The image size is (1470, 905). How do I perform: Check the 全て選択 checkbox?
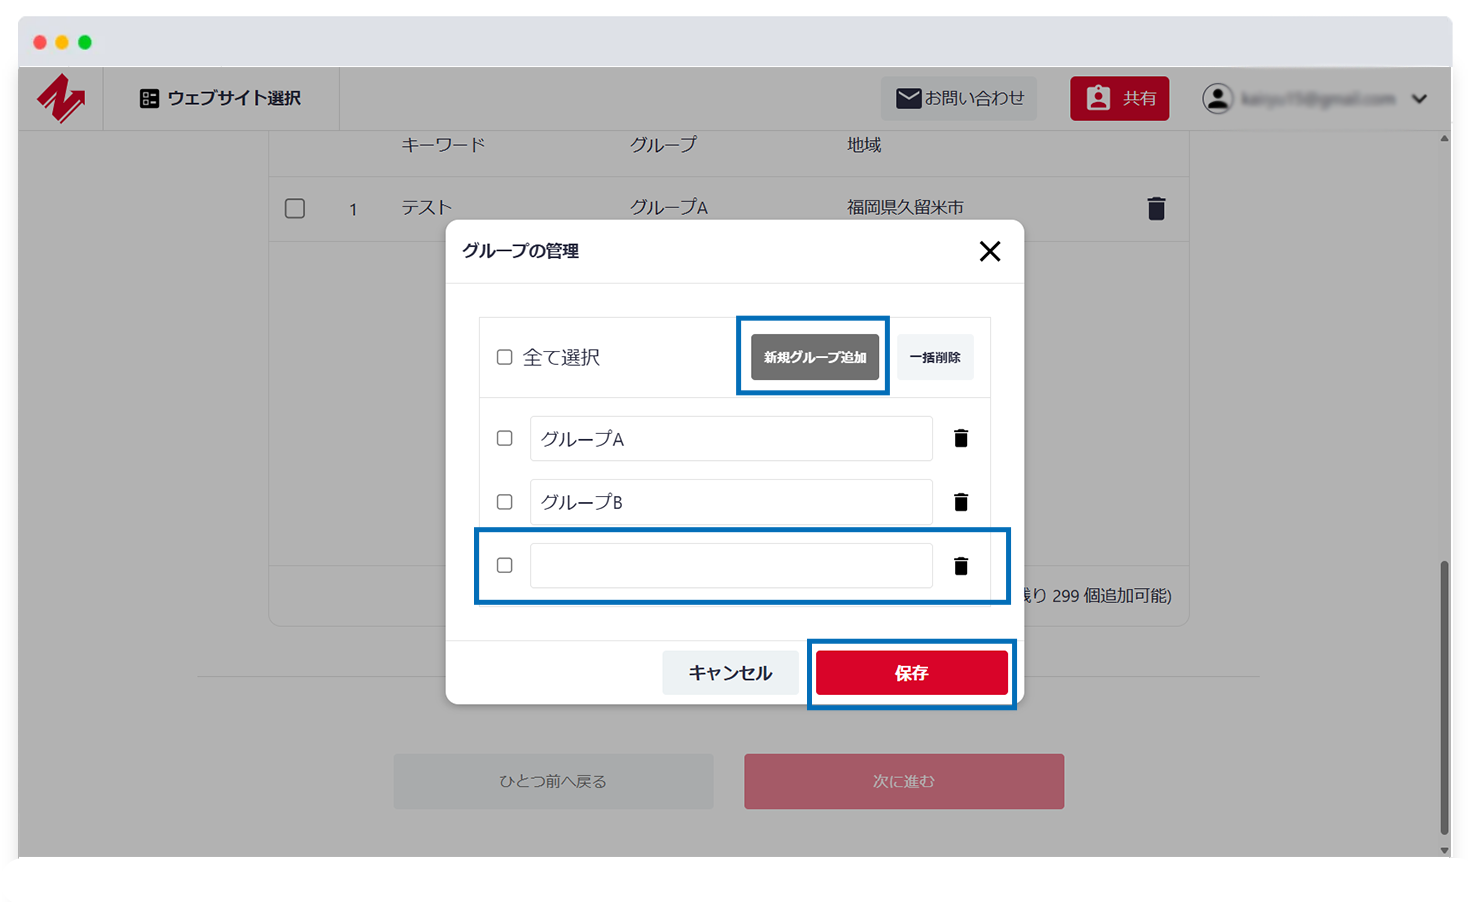pos(504,356)
